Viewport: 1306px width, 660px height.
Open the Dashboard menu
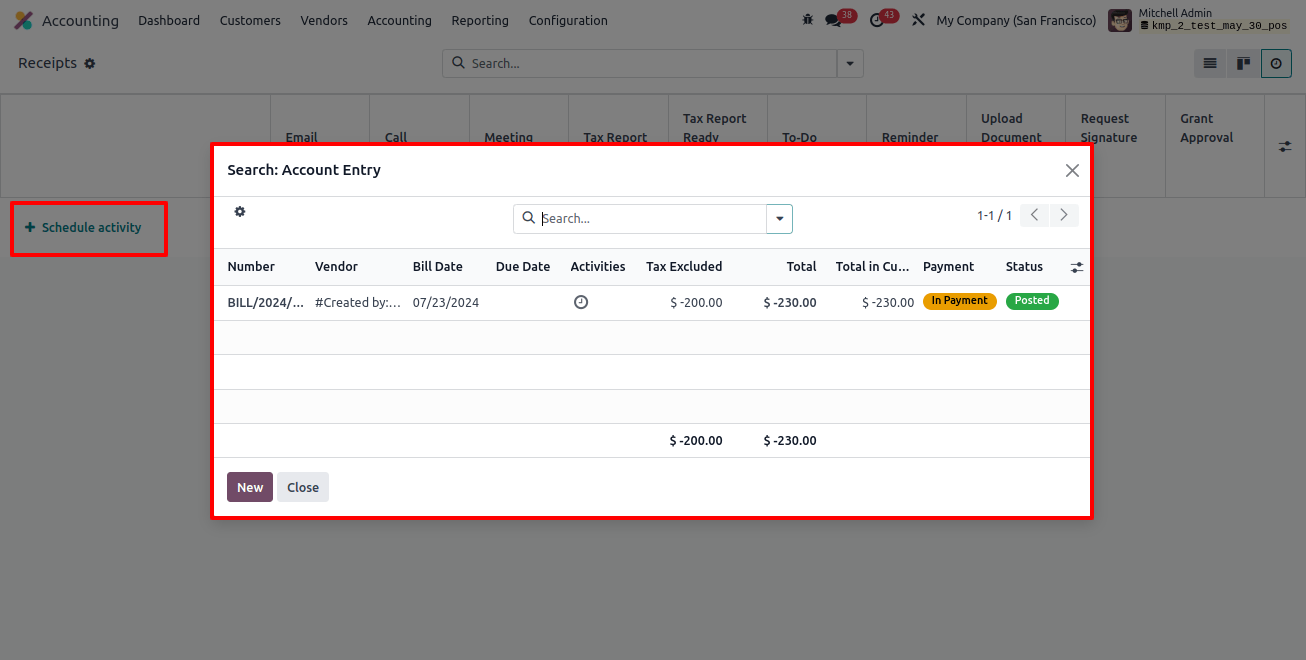169,20
